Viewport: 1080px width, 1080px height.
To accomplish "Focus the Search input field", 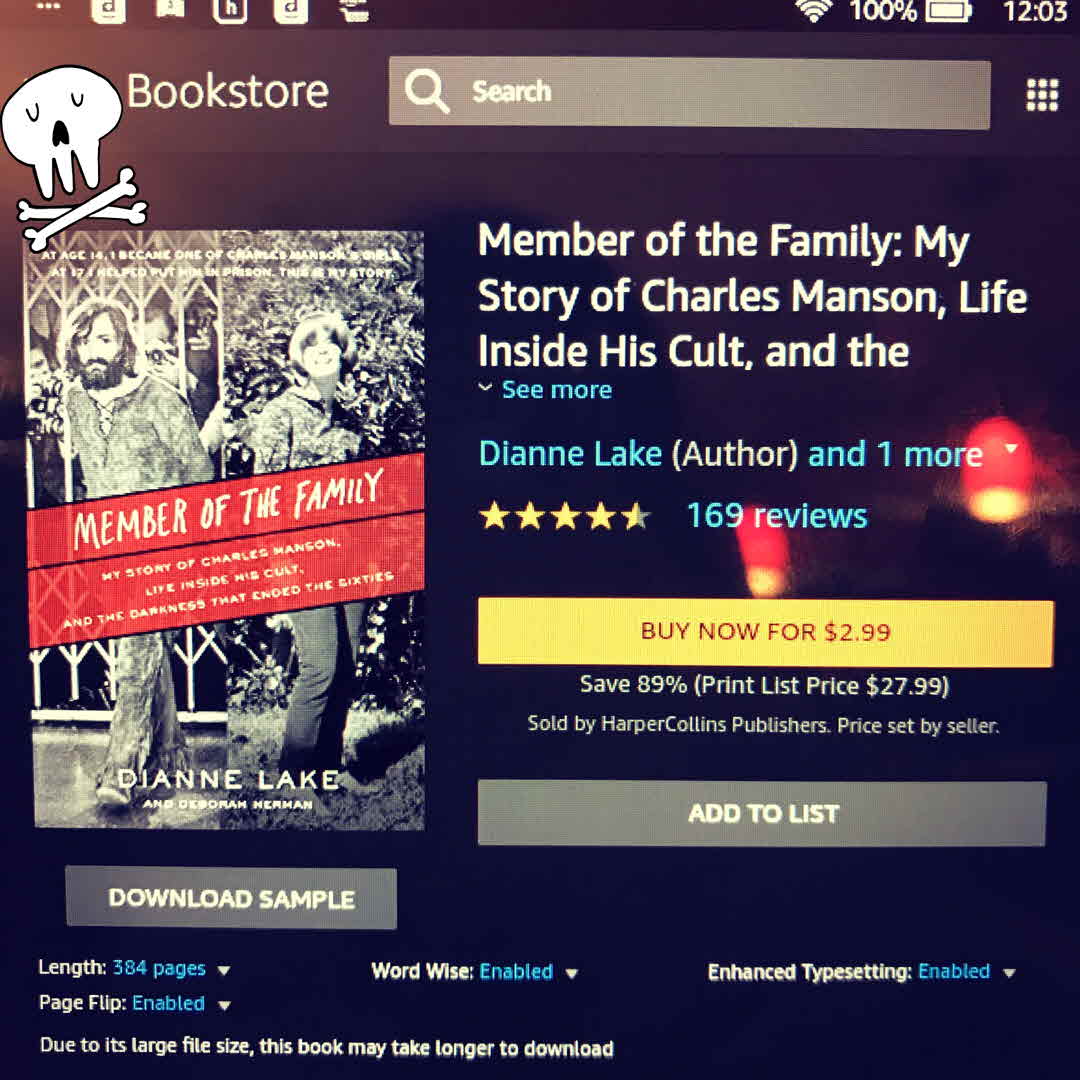I will 689,92.
